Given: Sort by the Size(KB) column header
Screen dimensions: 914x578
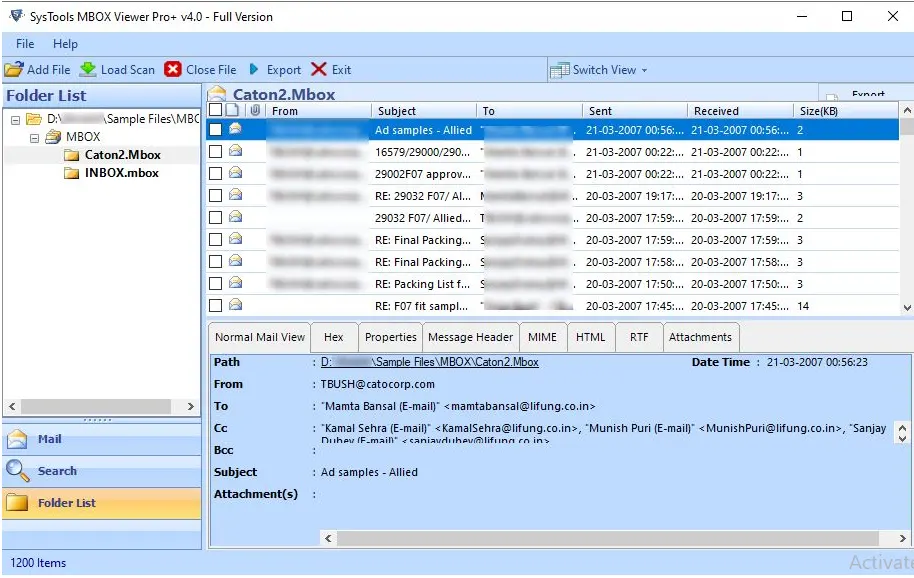Looking at the screenshot, I should [x=845, y=111].
